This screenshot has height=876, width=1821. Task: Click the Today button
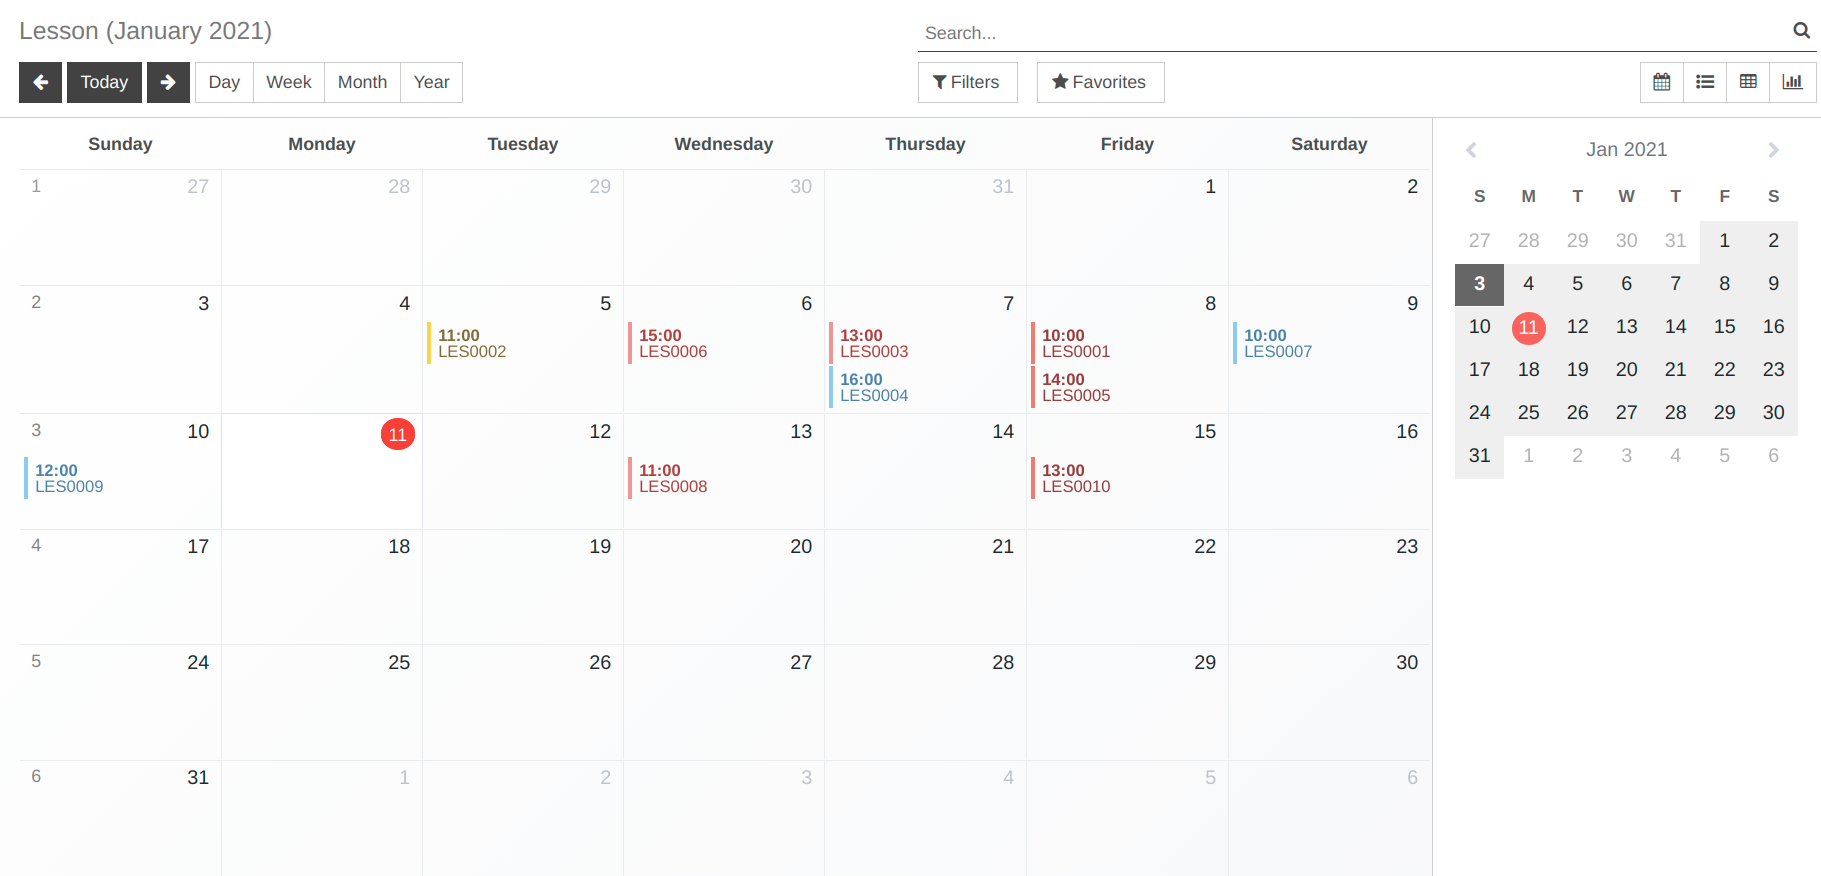104,82
